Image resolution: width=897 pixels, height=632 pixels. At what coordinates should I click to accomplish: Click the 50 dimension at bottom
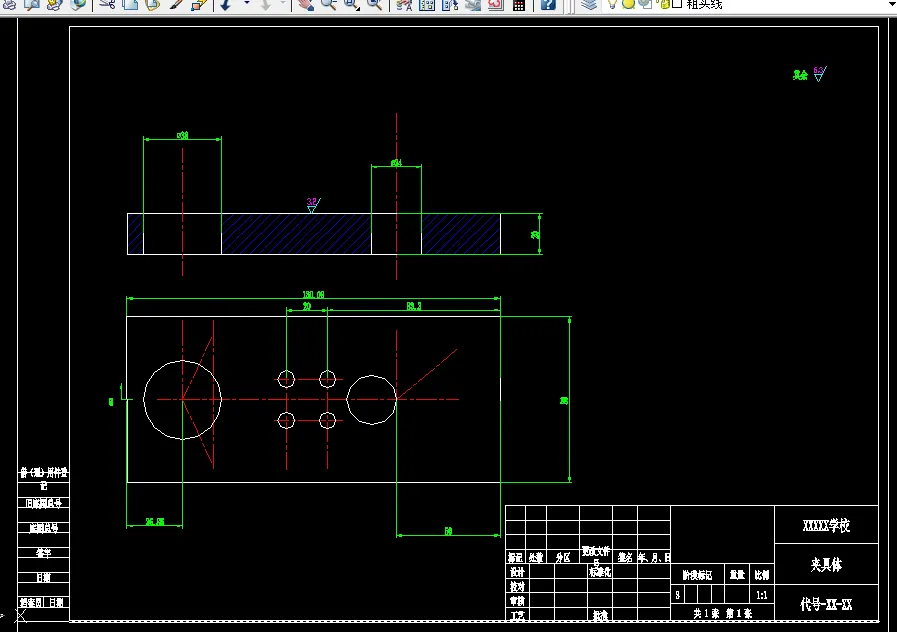(448, 531)
